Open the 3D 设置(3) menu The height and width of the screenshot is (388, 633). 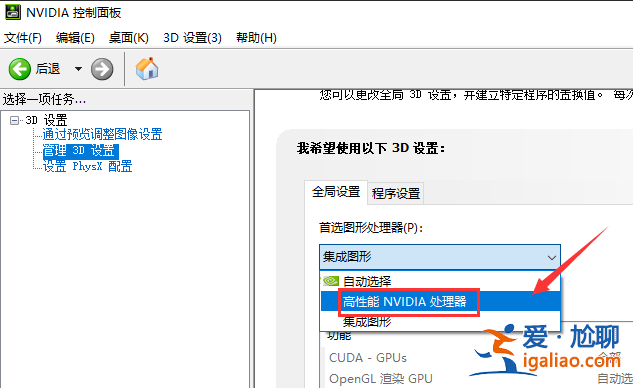pos(192,38)
